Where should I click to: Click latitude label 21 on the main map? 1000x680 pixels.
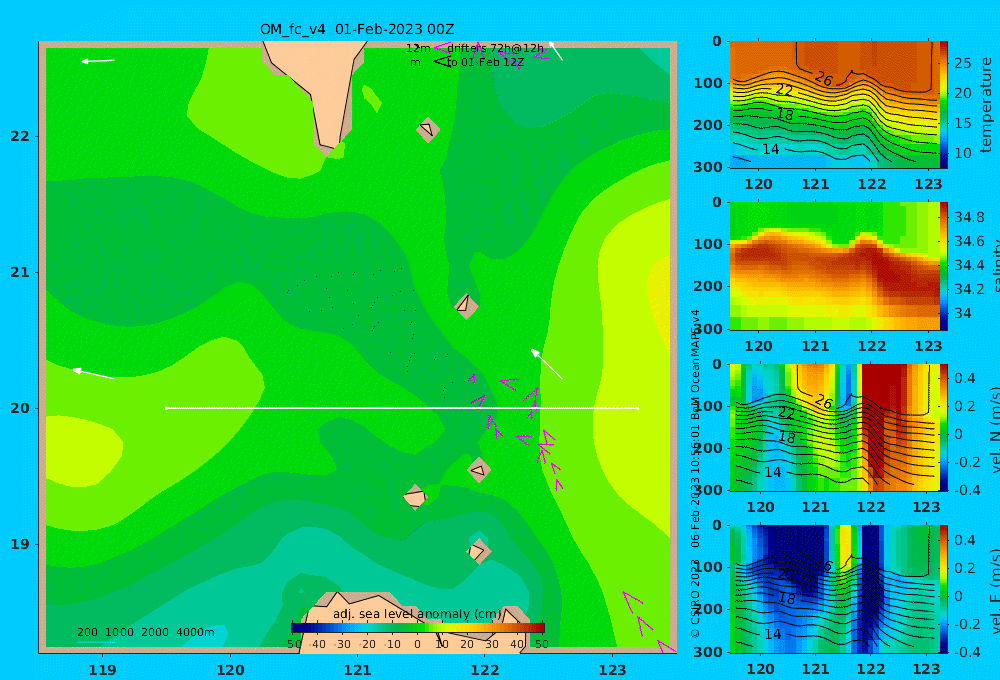20,272
